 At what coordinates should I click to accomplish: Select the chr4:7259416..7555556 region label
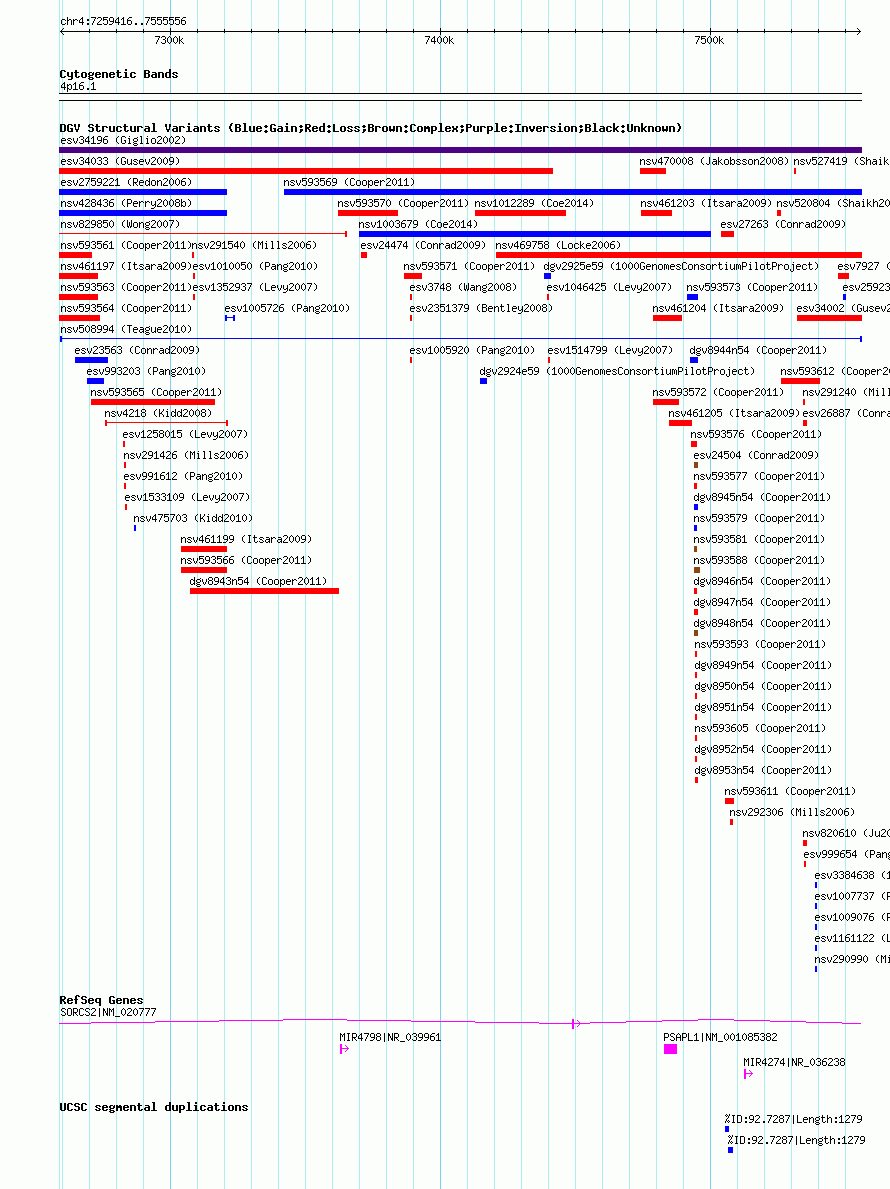coord(123,21)
